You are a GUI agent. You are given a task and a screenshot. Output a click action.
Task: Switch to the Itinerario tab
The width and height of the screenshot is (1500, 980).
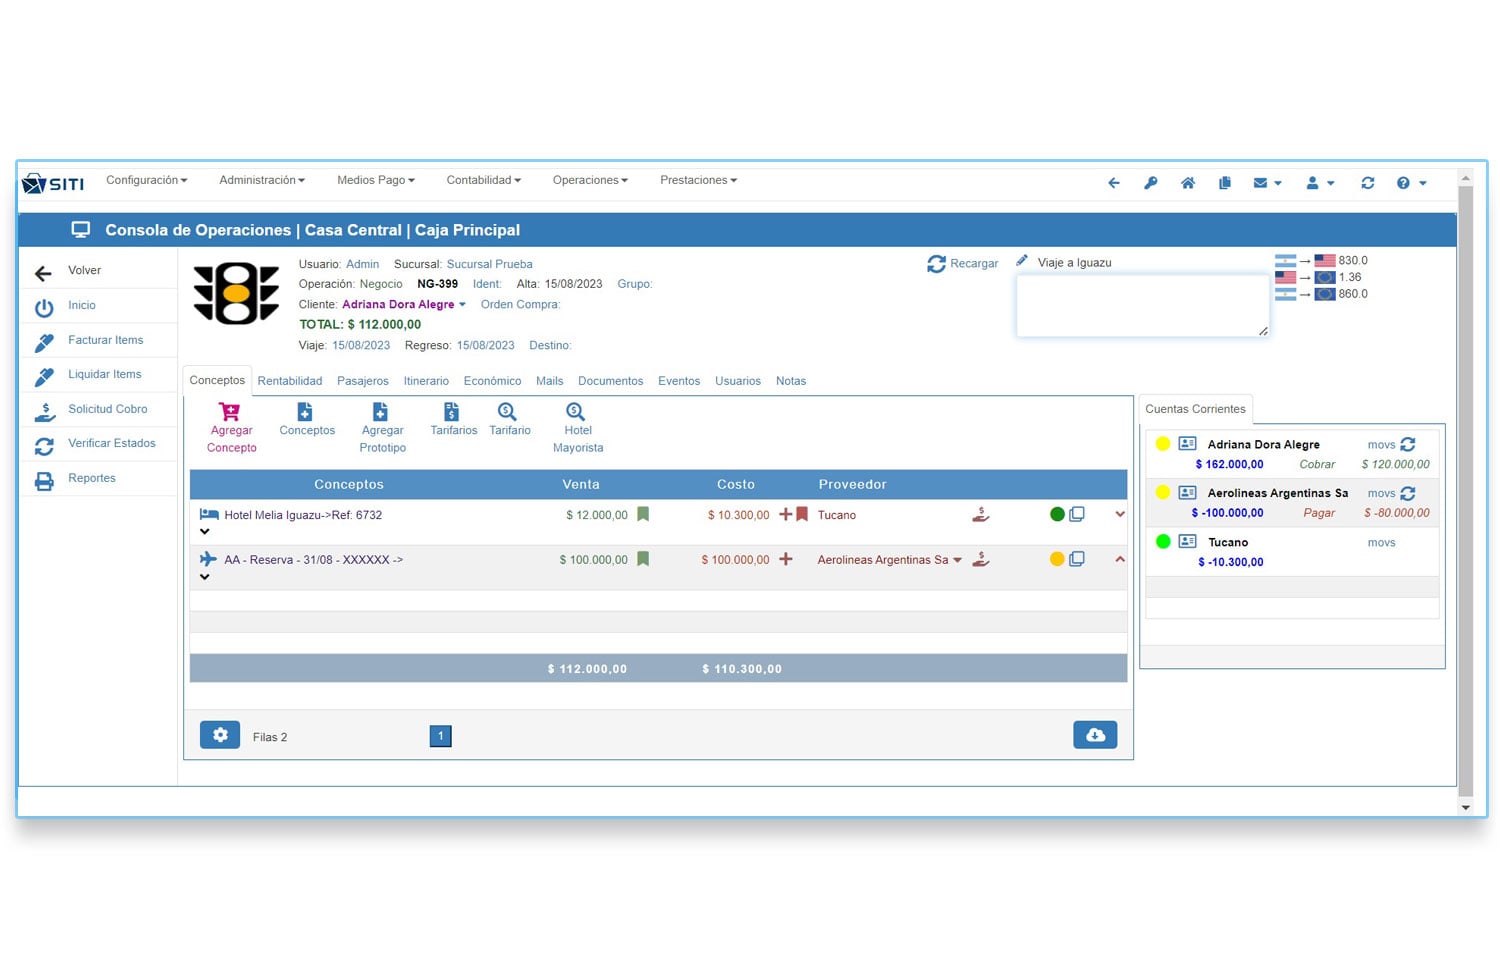[x=426, y=381]
